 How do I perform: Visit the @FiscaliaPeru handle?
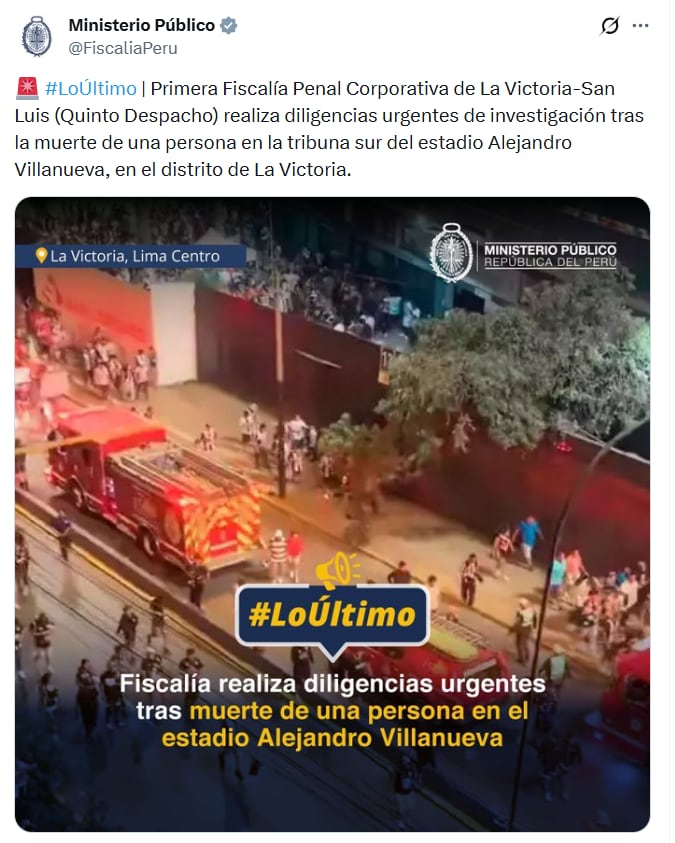[x=123, y=48]
